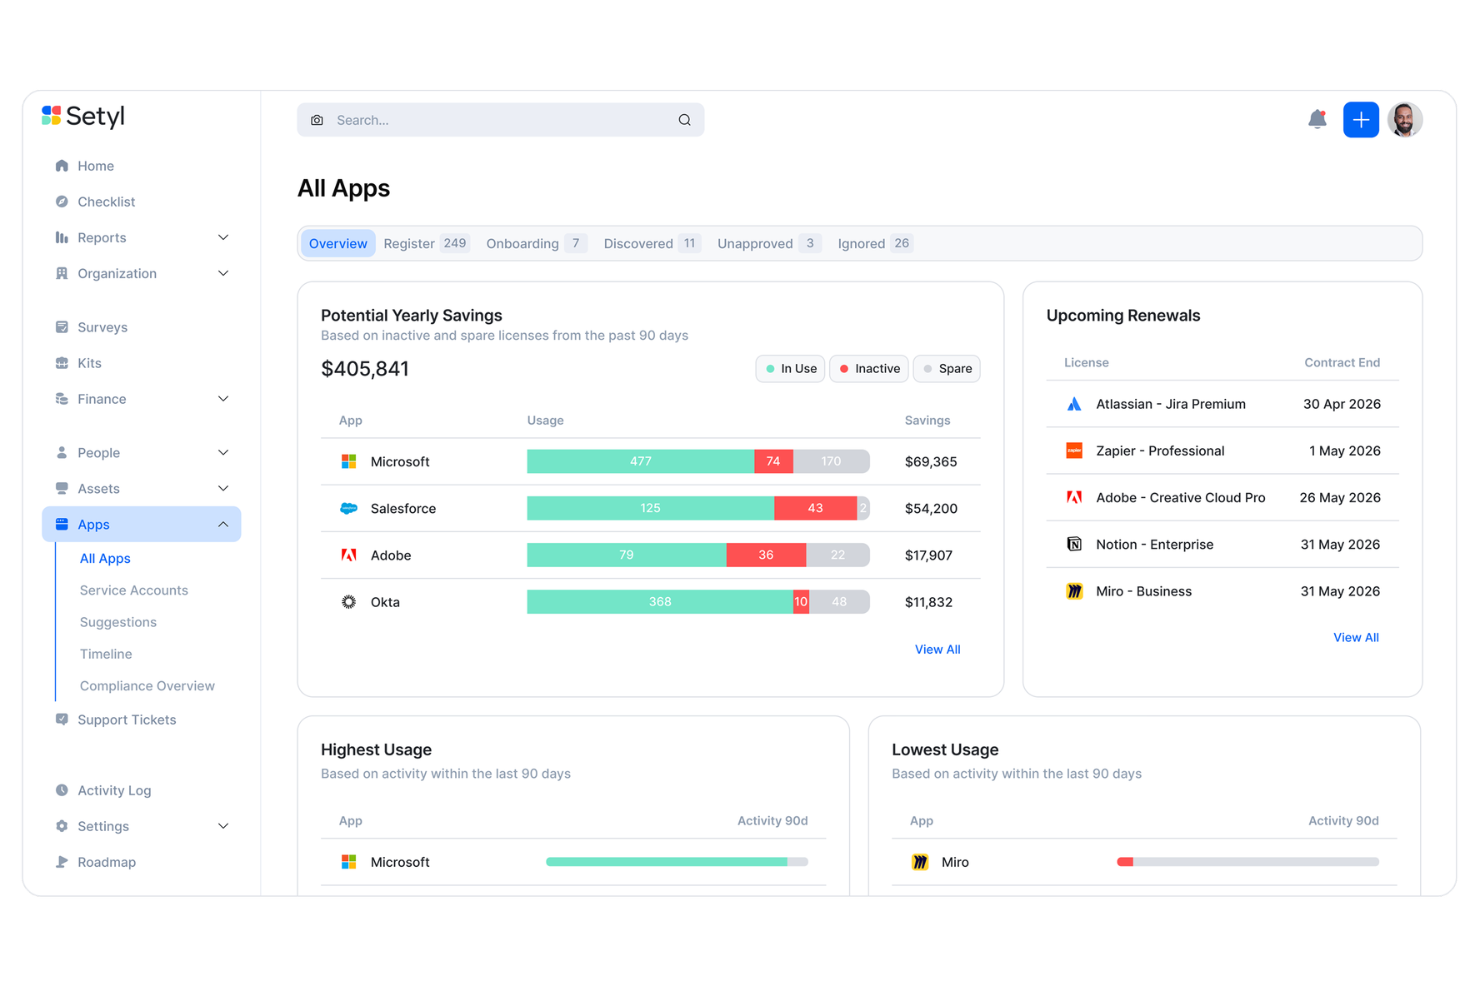Click the Okta logo icon
1480x987 pixels.
point(349,602)
